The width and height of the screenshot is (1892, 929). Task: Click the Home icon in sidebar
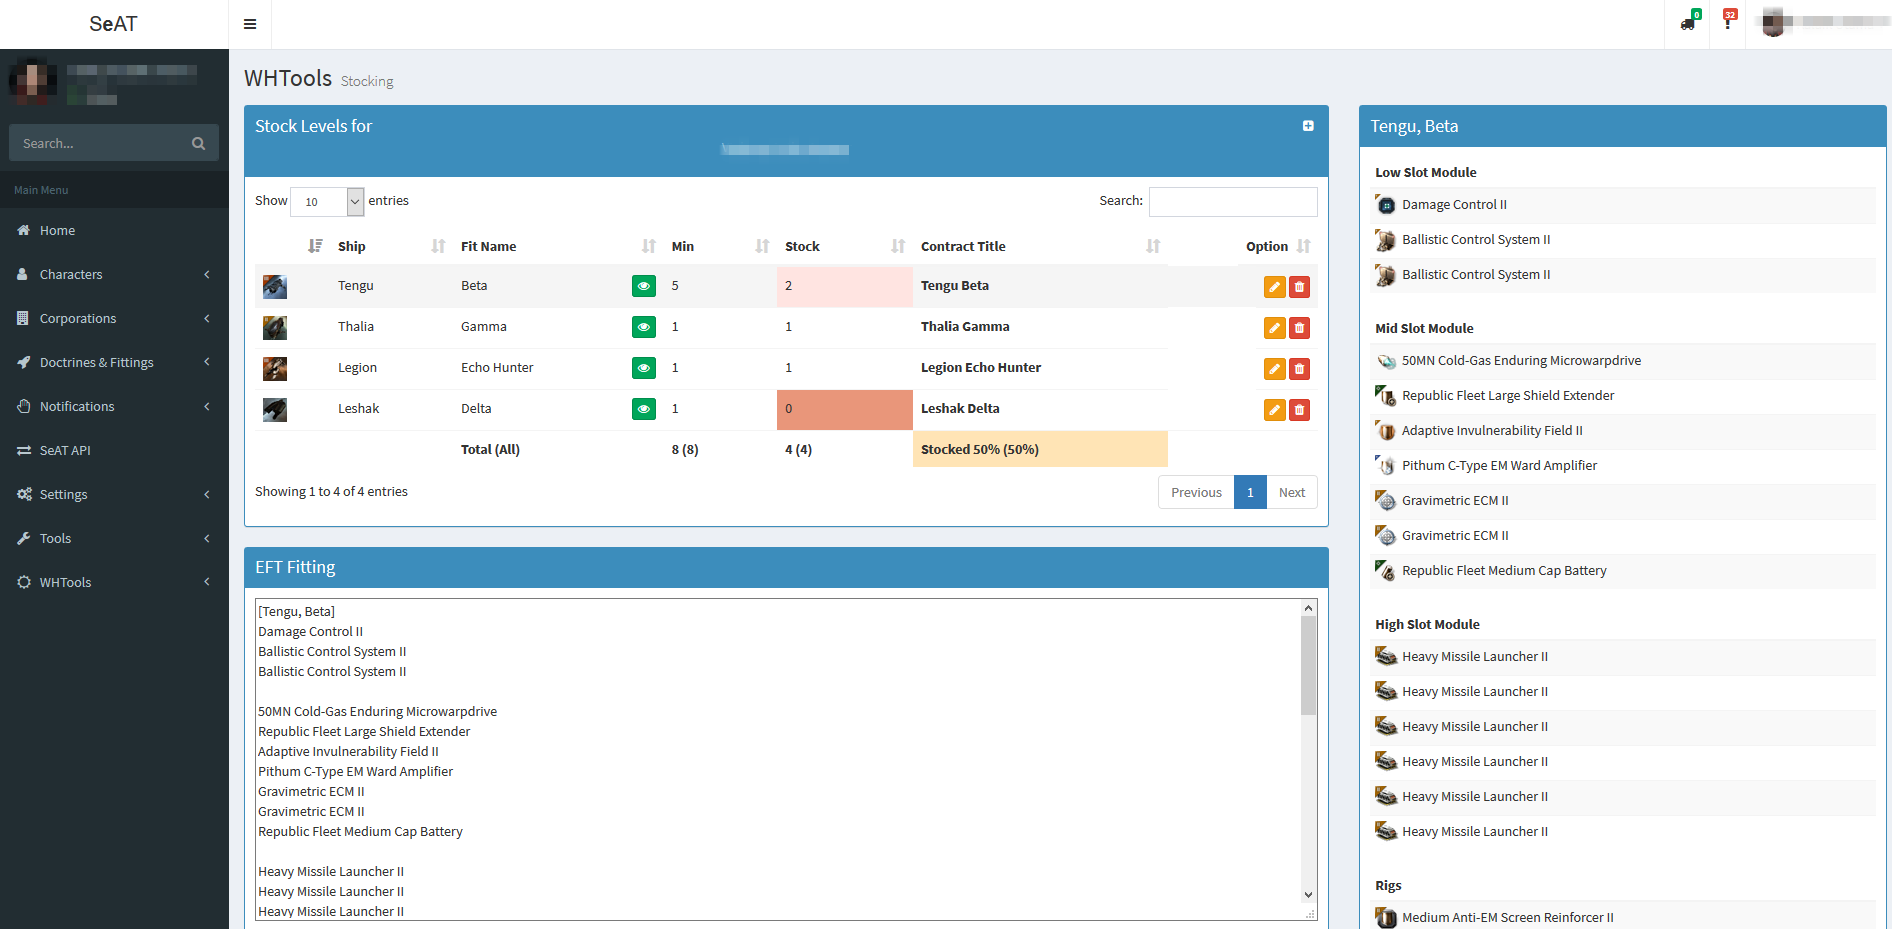[x=24, y=230]
